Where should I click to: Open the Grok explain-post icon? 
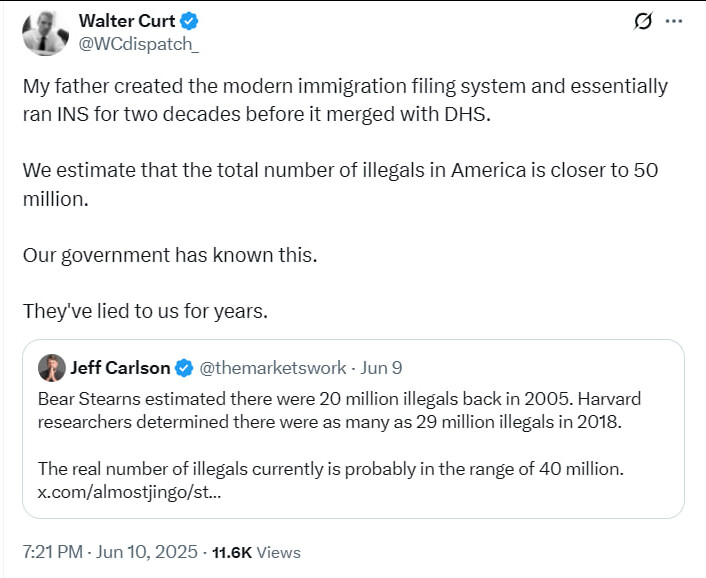pos(643,21)
